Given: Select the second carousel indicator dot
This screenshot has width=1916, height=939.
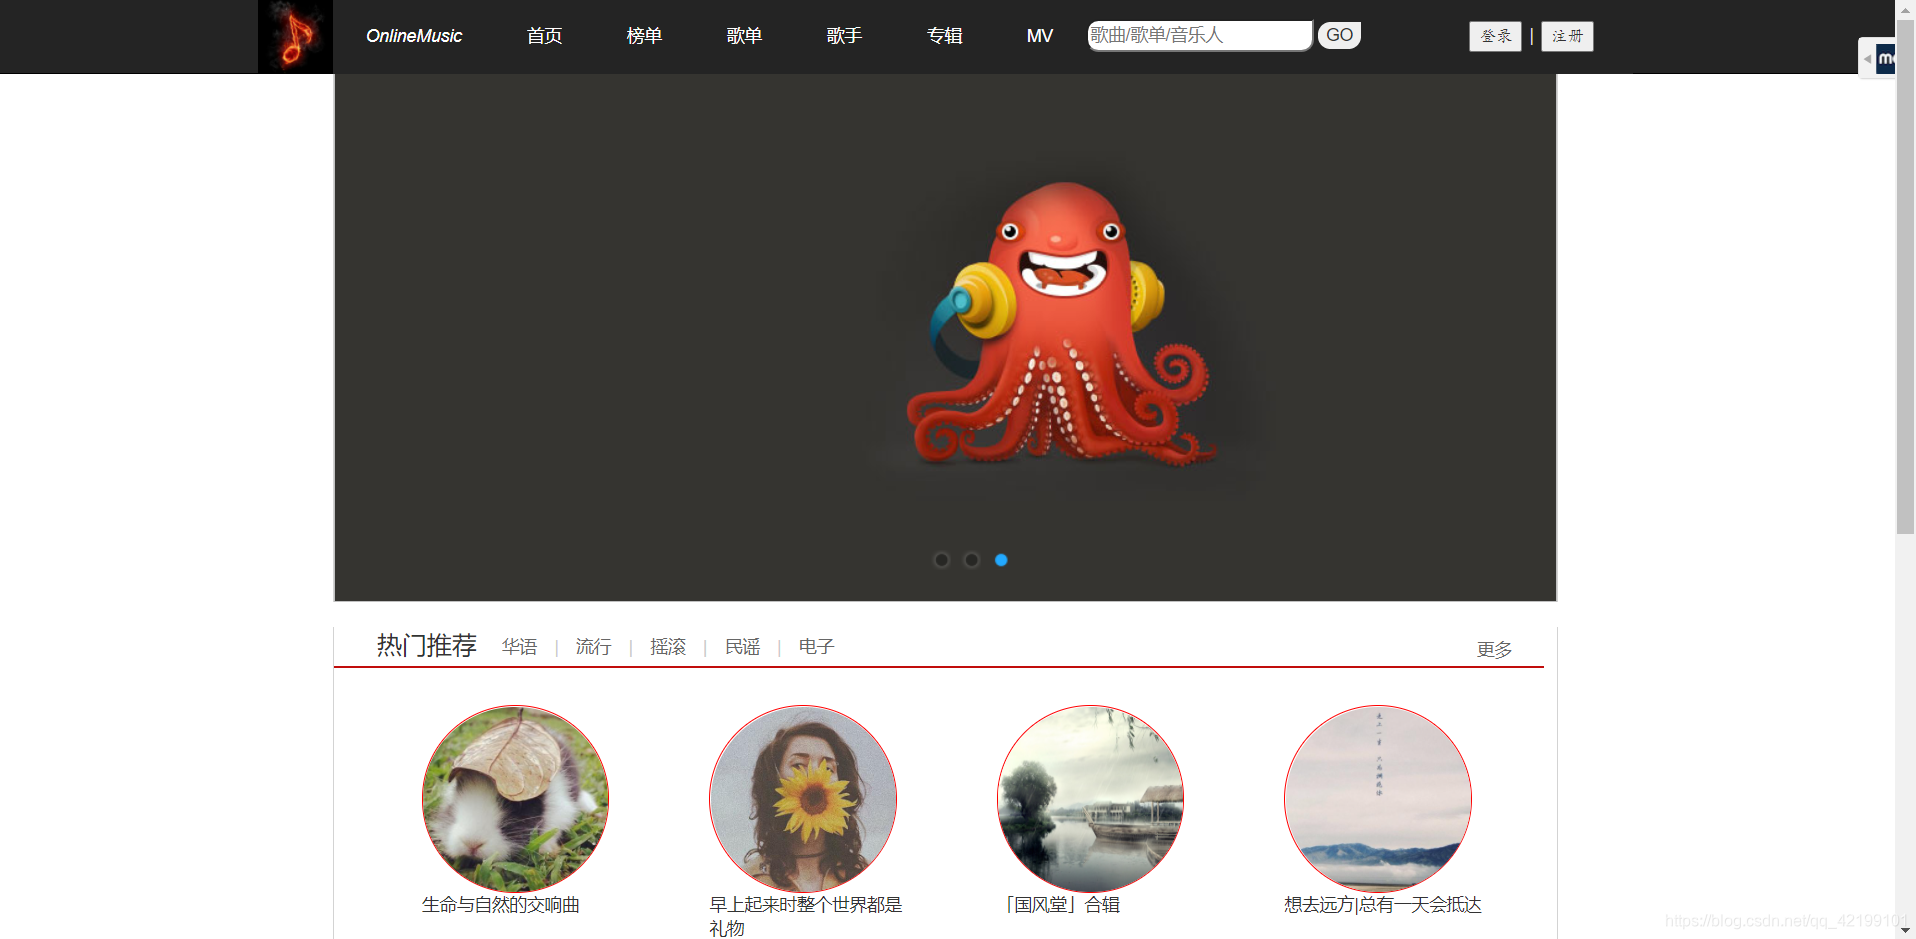Looking at the screenshot, I should pyautogui.click(x=971, y=560).
